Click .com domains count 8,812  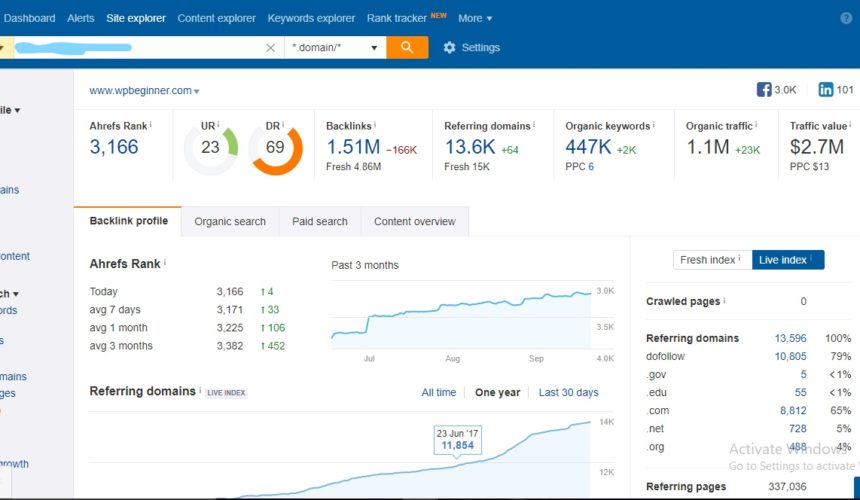click(x=793, y=411)
